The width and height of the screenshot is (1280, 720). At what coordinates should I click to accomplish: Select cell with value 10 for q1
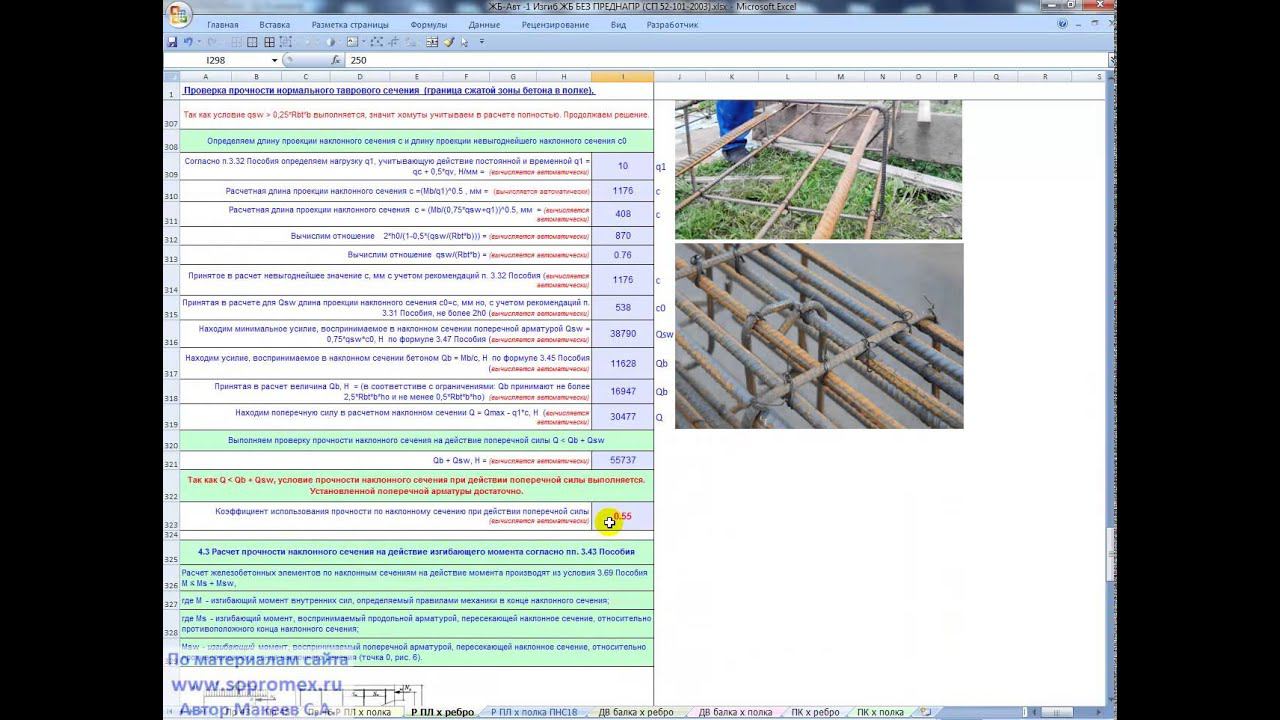tap(623, 166)
